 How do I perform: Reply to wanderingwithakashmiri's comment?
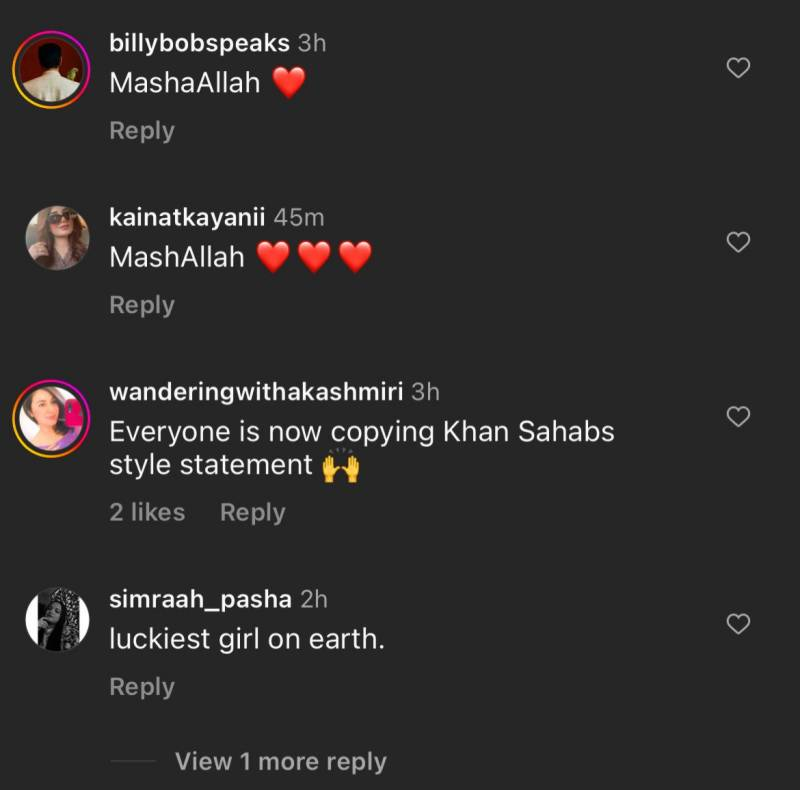(253, 512)
